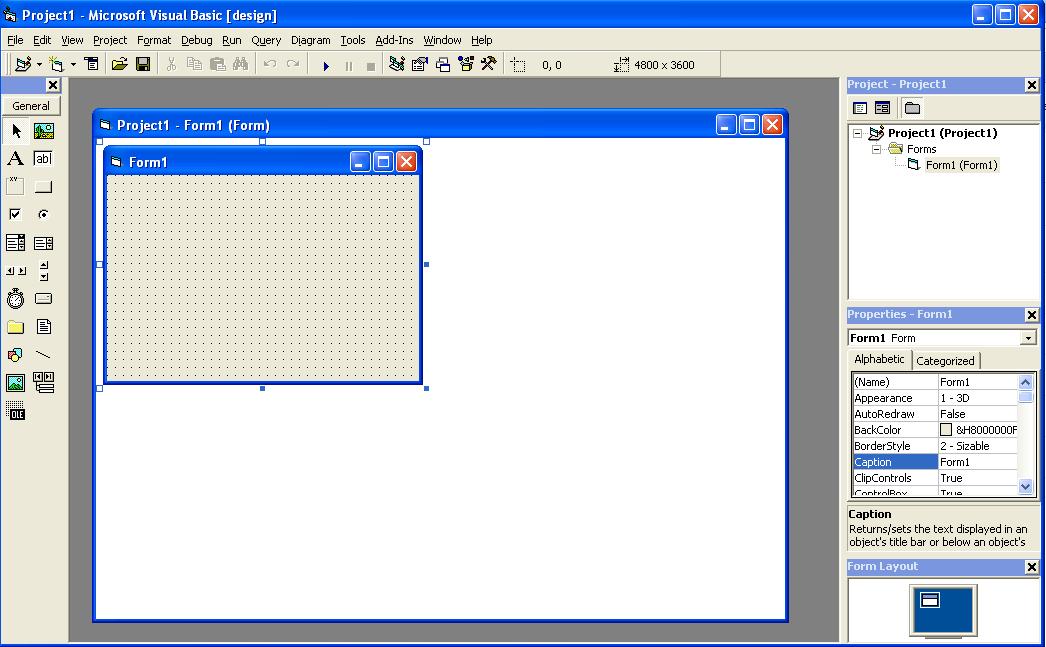This screenshot has width=1046, height=647.
Task: Open dropdown arrow next to Add Form
Action: 73,64
